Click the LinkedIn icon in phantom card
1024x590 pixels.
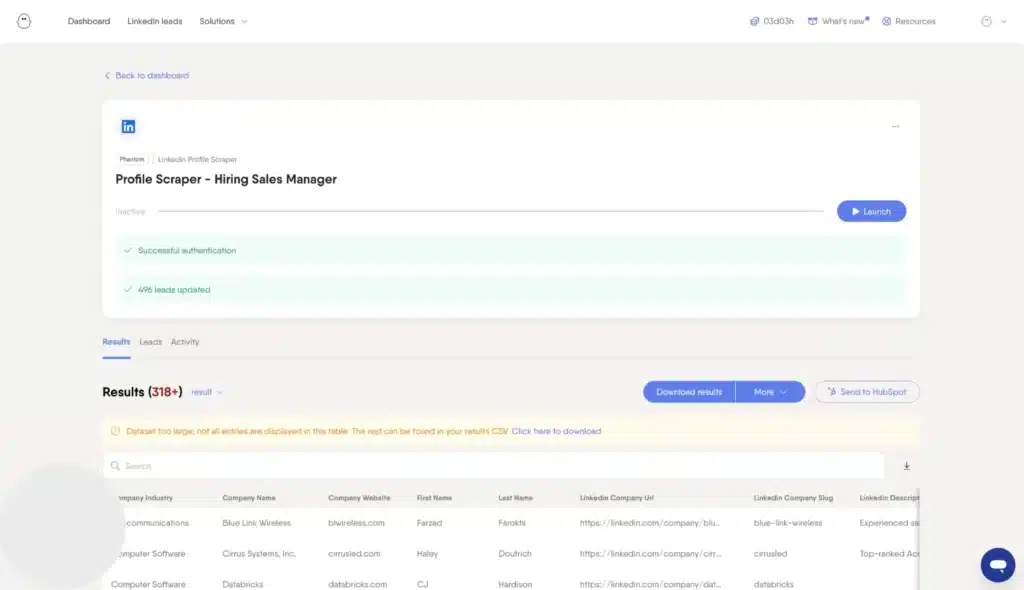coord(128,127)
